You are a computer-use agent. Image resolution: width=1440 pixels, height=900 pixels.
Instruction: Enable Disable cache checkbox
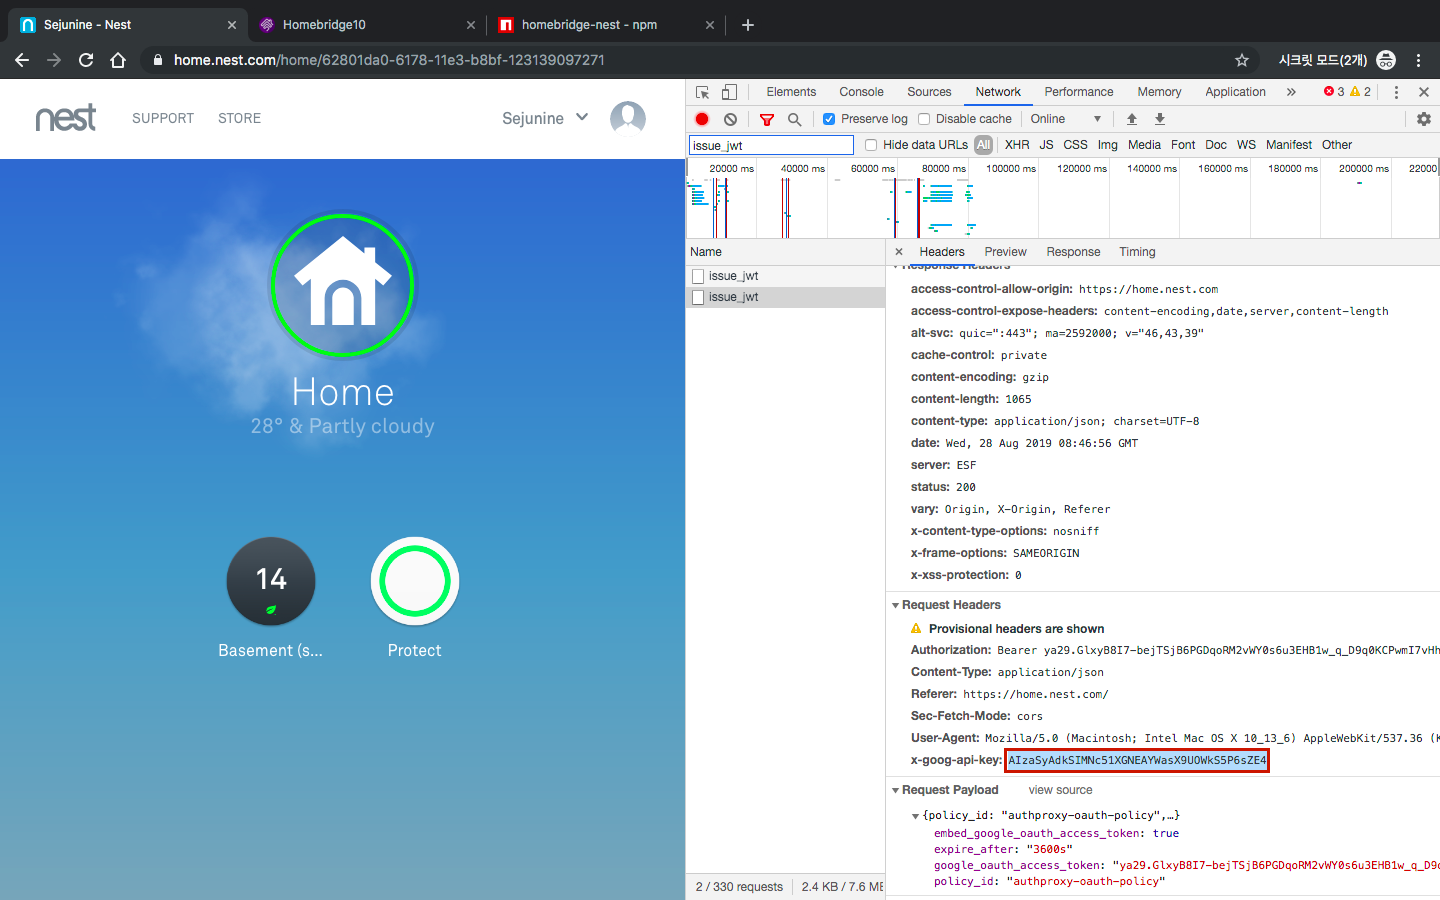coord(924,119)
